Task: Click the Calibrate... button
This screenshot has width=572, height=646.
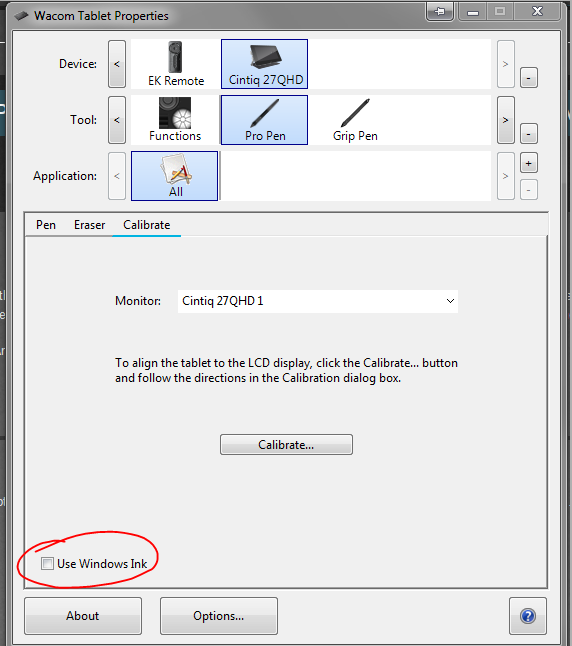Action: tap(286, 445)
